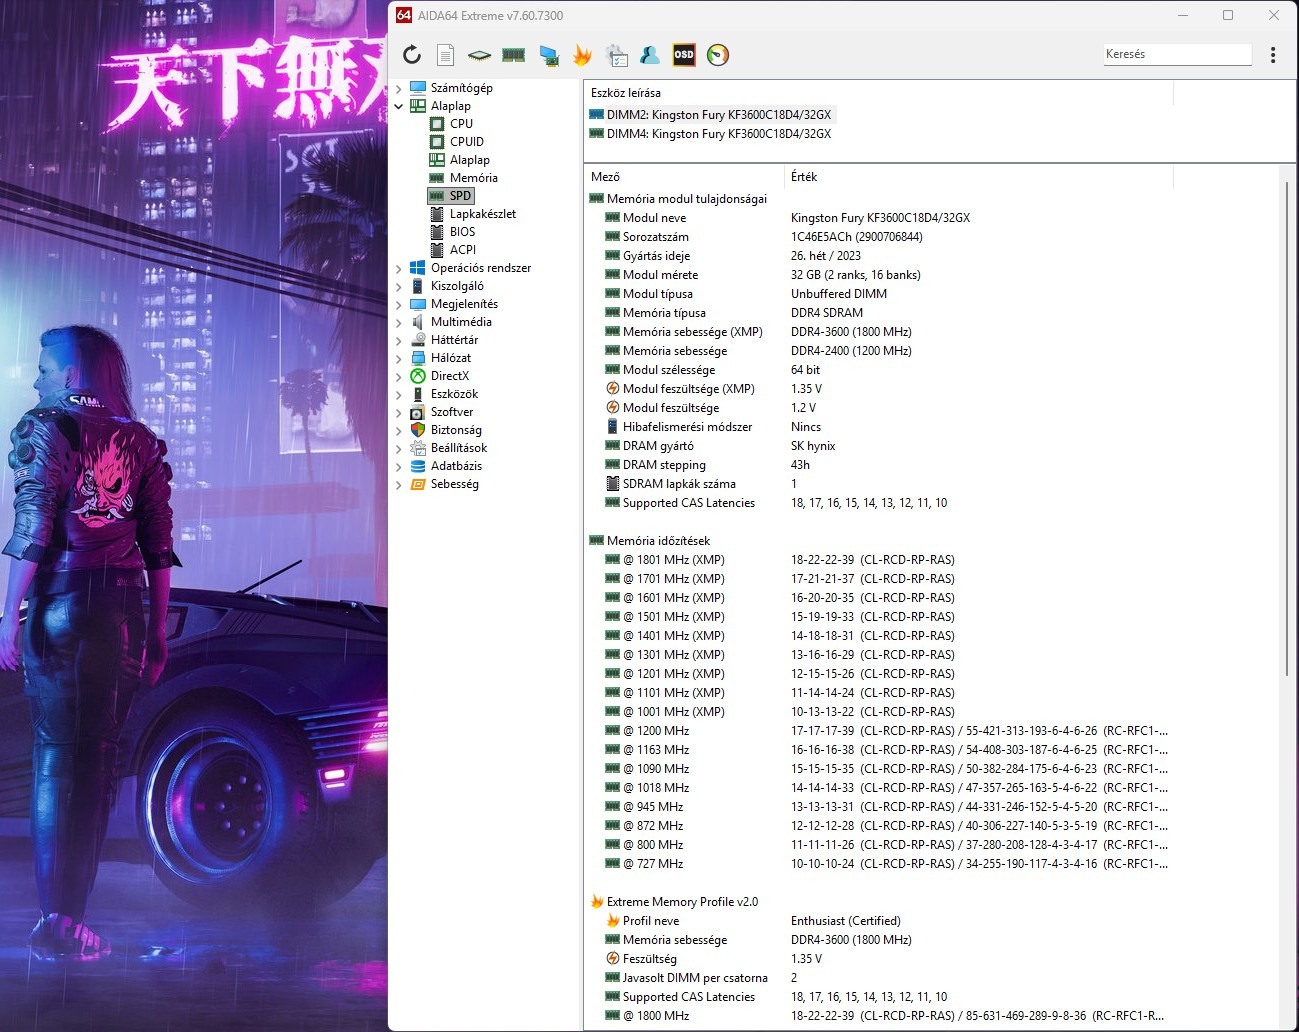Expand the Háttértár node
The image size is (1299, 1032).
pyautogui.click(x=399, y=340)
